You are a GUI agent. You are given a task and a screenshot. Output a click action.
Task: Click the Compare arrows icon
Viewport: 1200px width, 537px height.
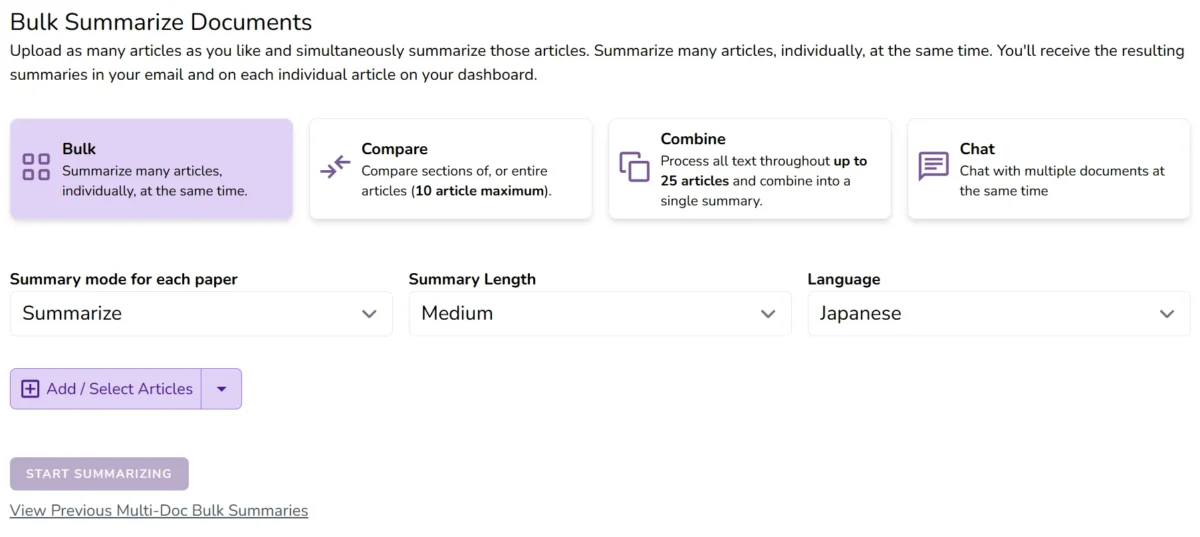[x=335, y=167]
